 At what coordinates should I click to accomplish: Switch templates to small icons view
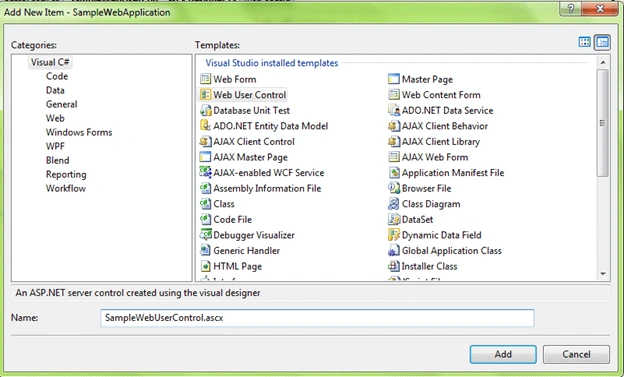click(602, 42)
